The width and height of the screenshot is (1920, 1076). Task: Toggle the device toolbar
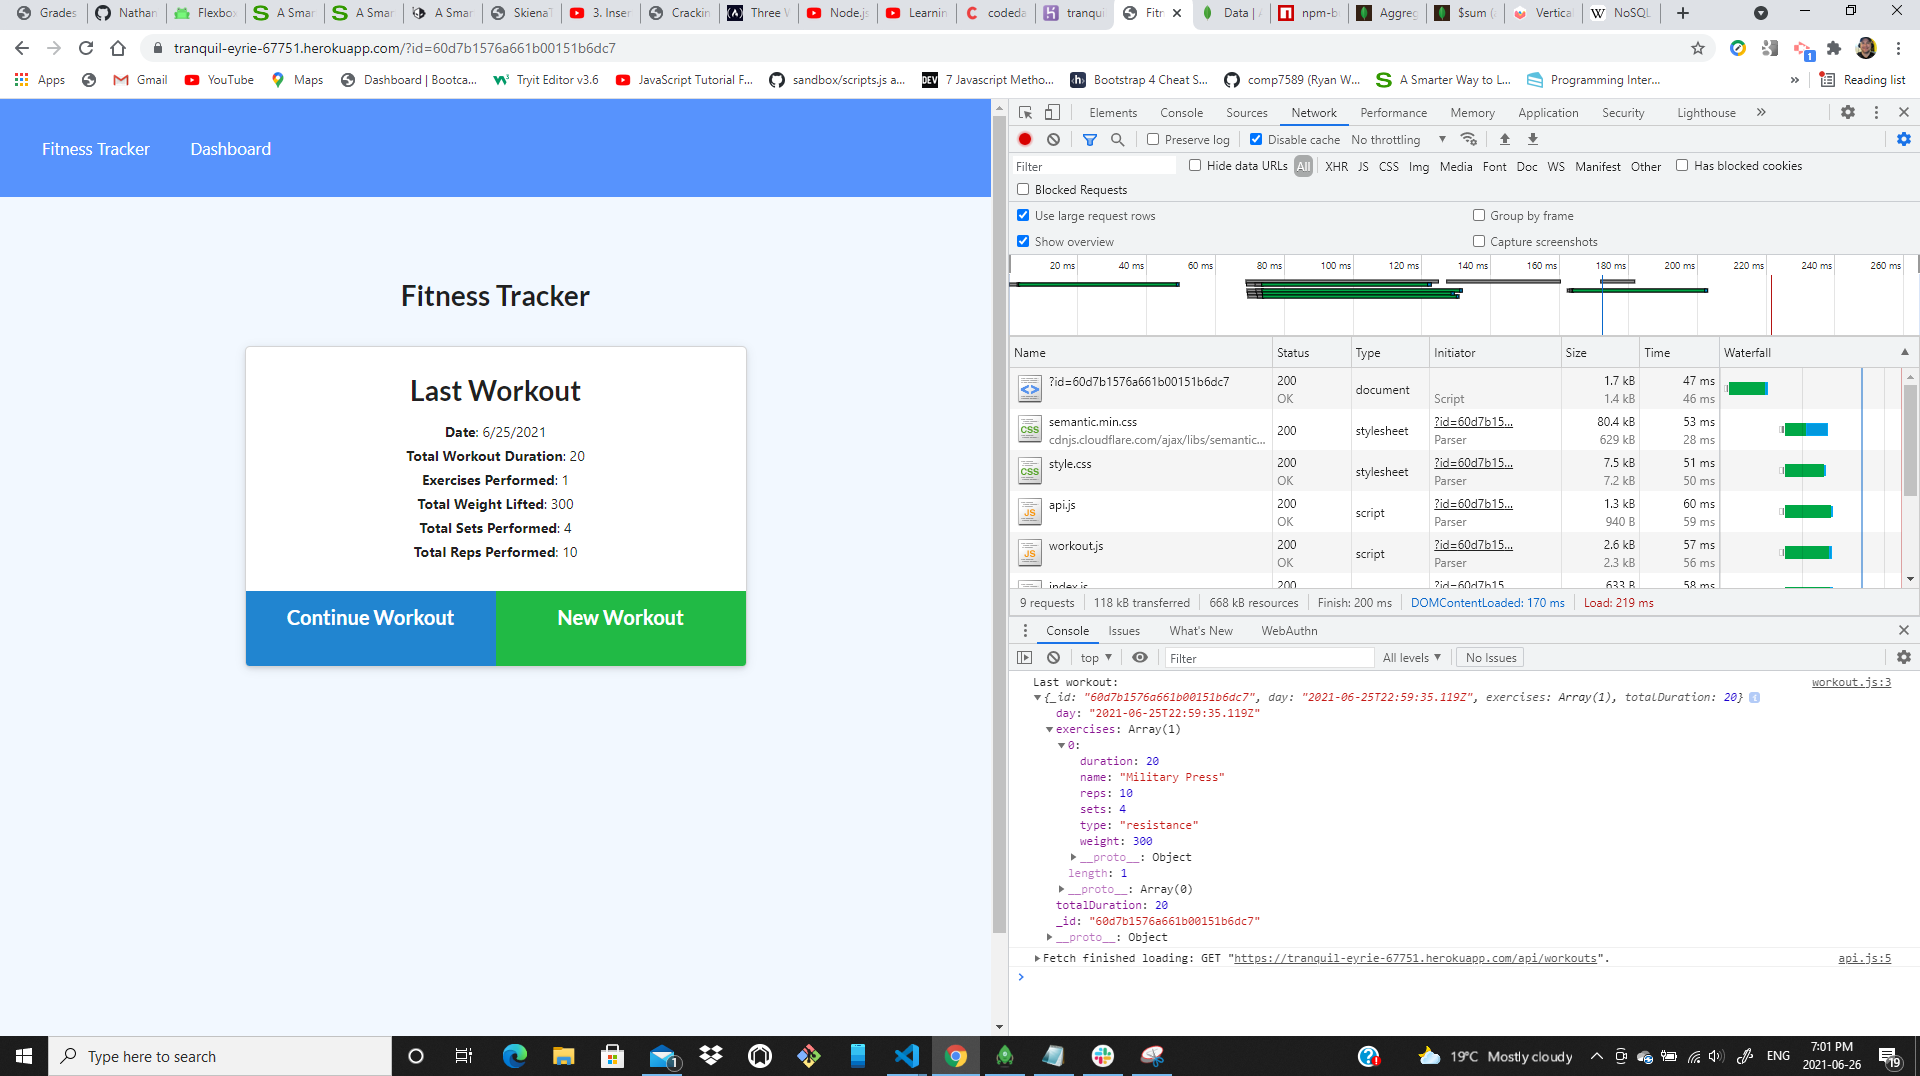[1052, 112]
